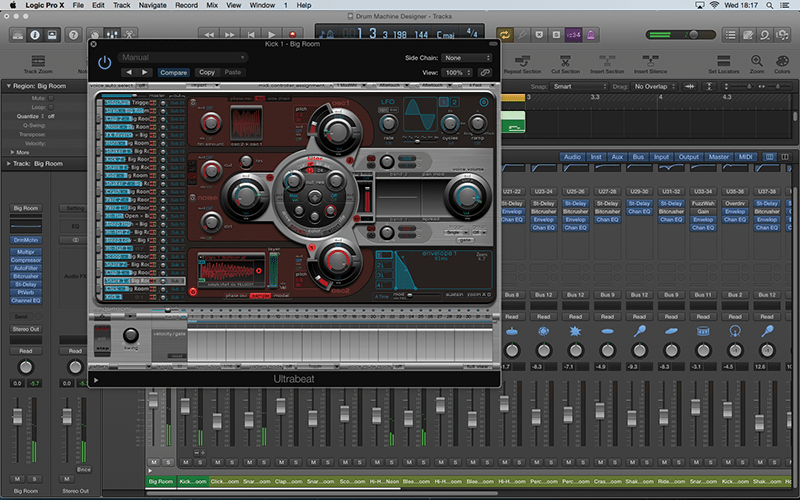Open the Apple menu

pyautogui.click(x=12, y=5)
